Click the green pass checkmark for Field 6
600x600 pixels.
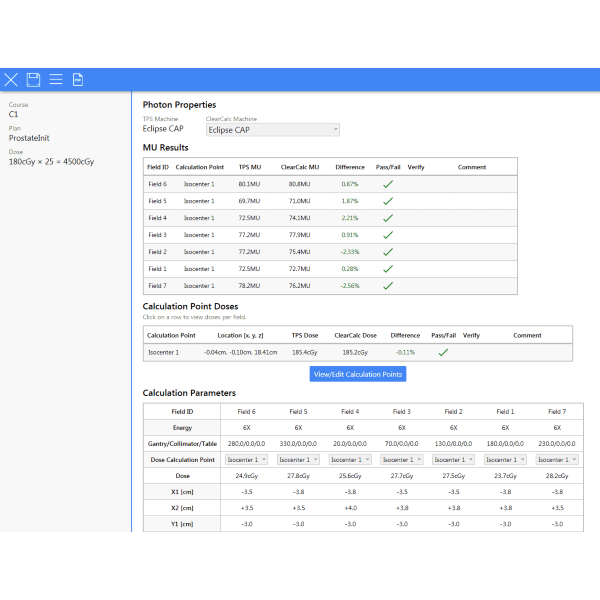(x=388, y=184)
